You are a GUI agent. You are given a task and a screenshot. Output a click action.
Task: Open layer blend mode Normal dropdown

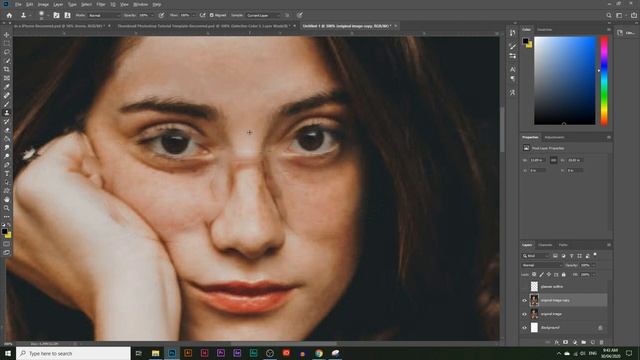pos(542,265)
